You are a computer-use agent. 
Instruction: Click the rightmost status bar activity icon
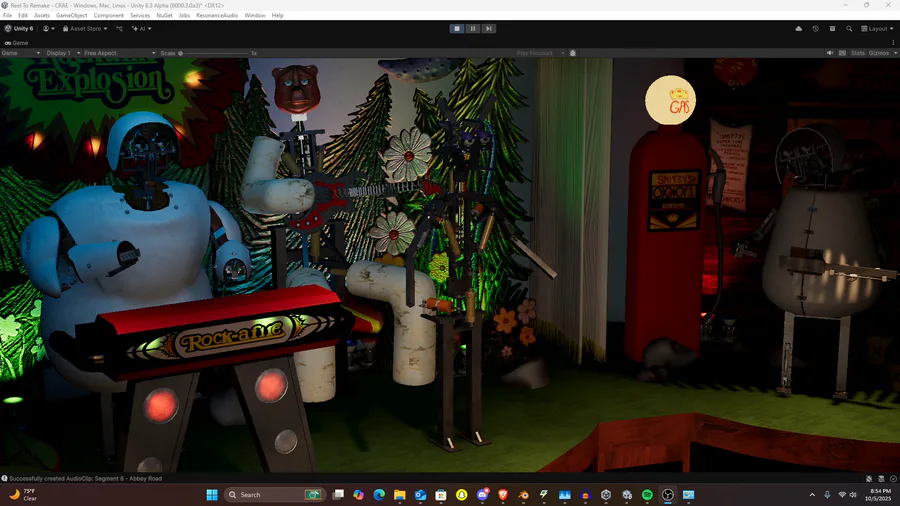pyautogui.click(x=893, y=478)
